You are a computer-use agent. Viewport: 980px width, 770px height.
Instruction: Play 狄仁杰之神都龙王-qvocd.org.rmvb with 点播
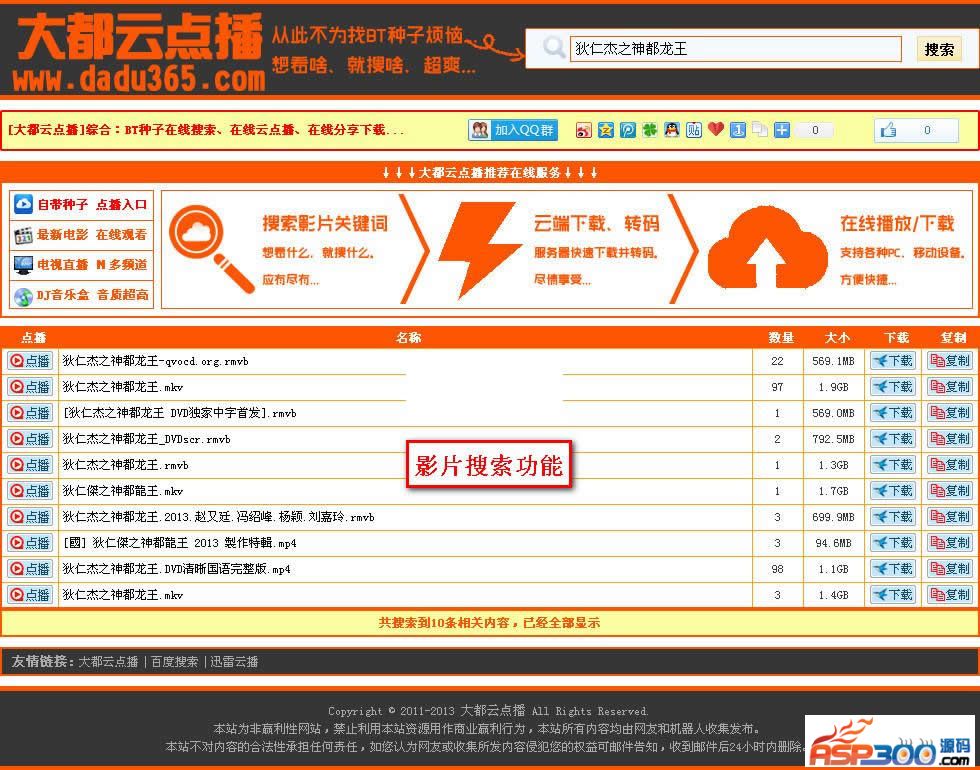click(x=30, y=361)
